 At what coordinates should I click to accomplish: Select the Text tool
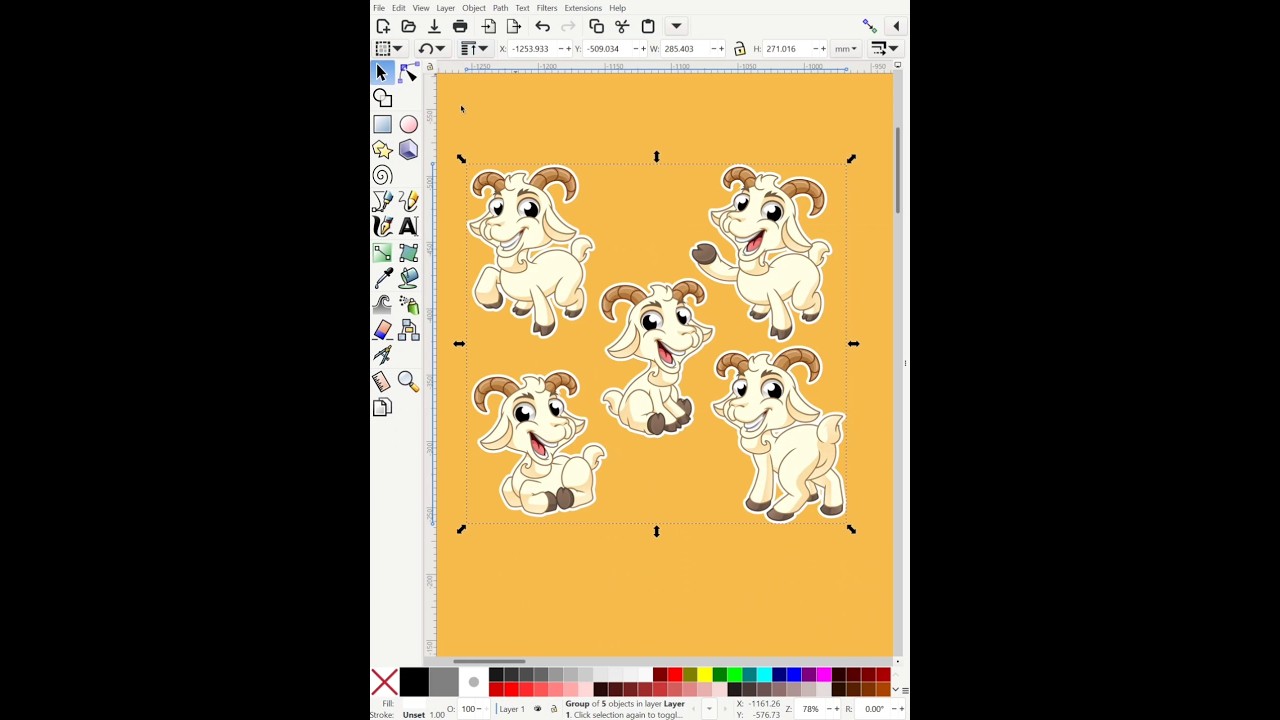[408, 227]
